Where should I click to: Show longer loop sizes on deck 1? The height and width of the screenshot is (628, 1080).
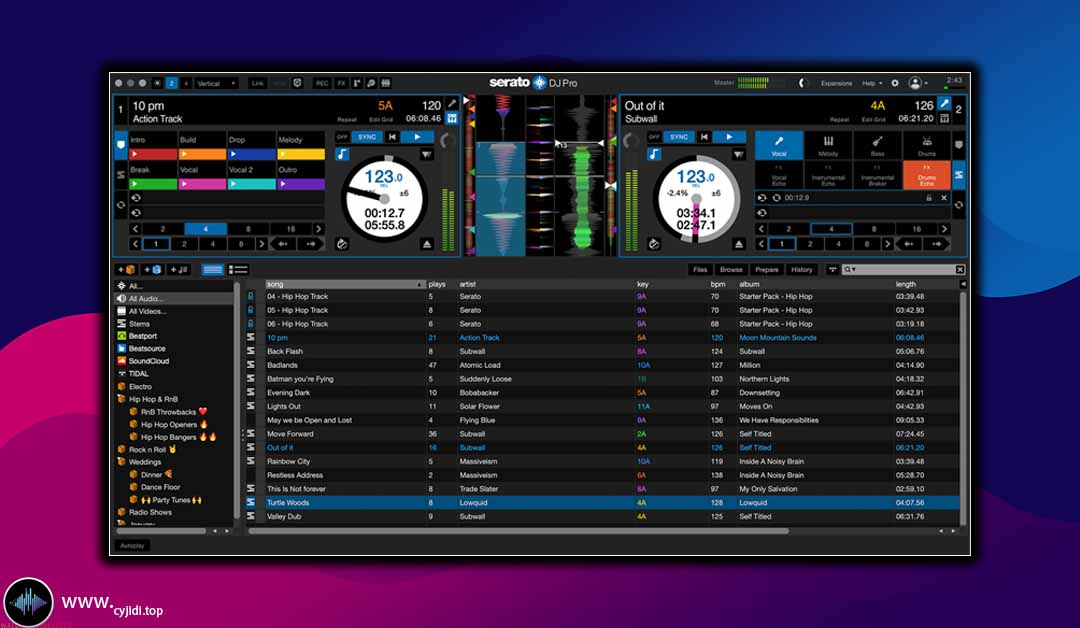point(318,229)
